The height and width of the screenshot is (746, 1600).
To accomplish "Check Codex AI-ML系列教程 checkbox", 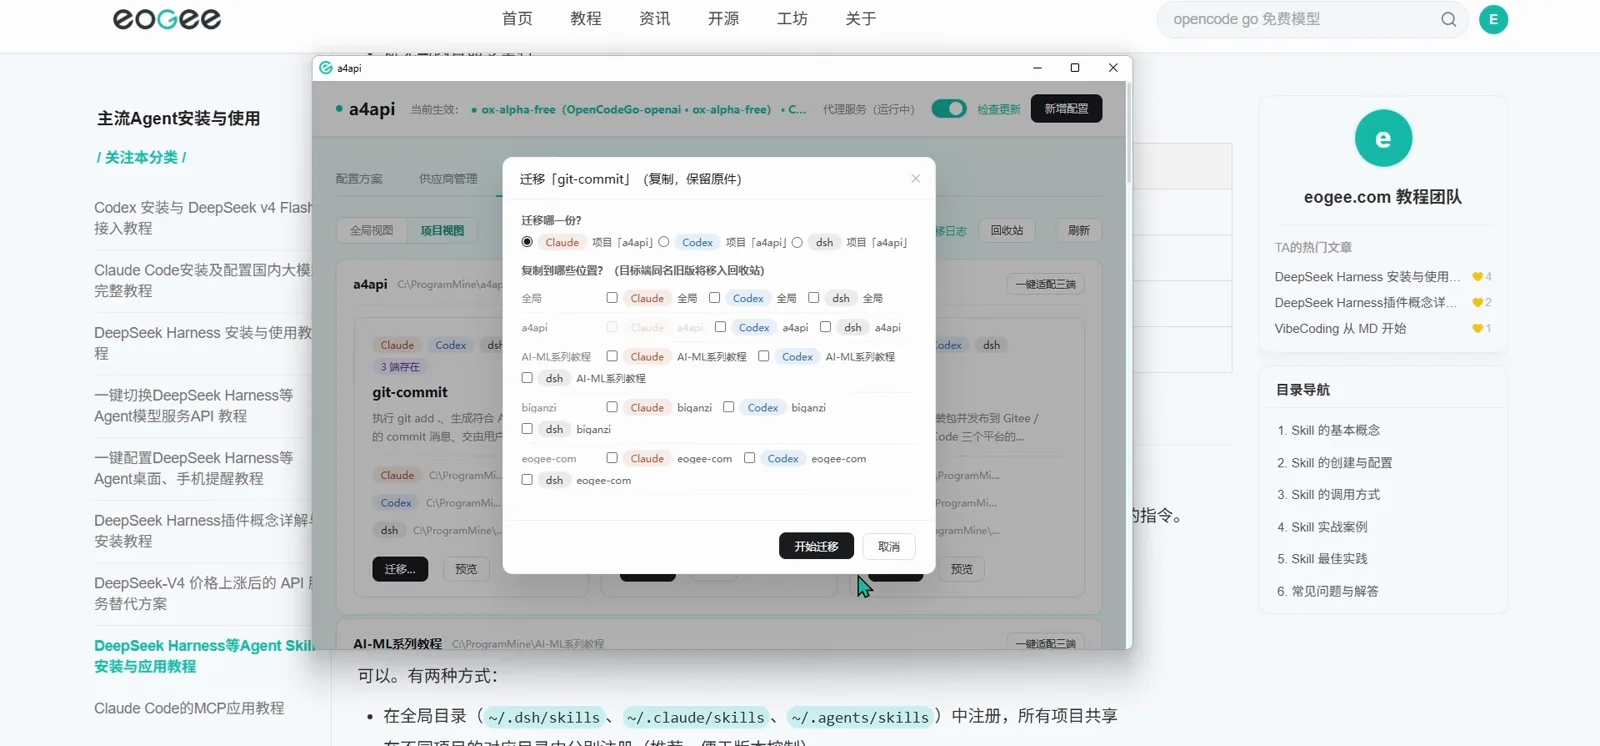I will (x=764, y=356).
